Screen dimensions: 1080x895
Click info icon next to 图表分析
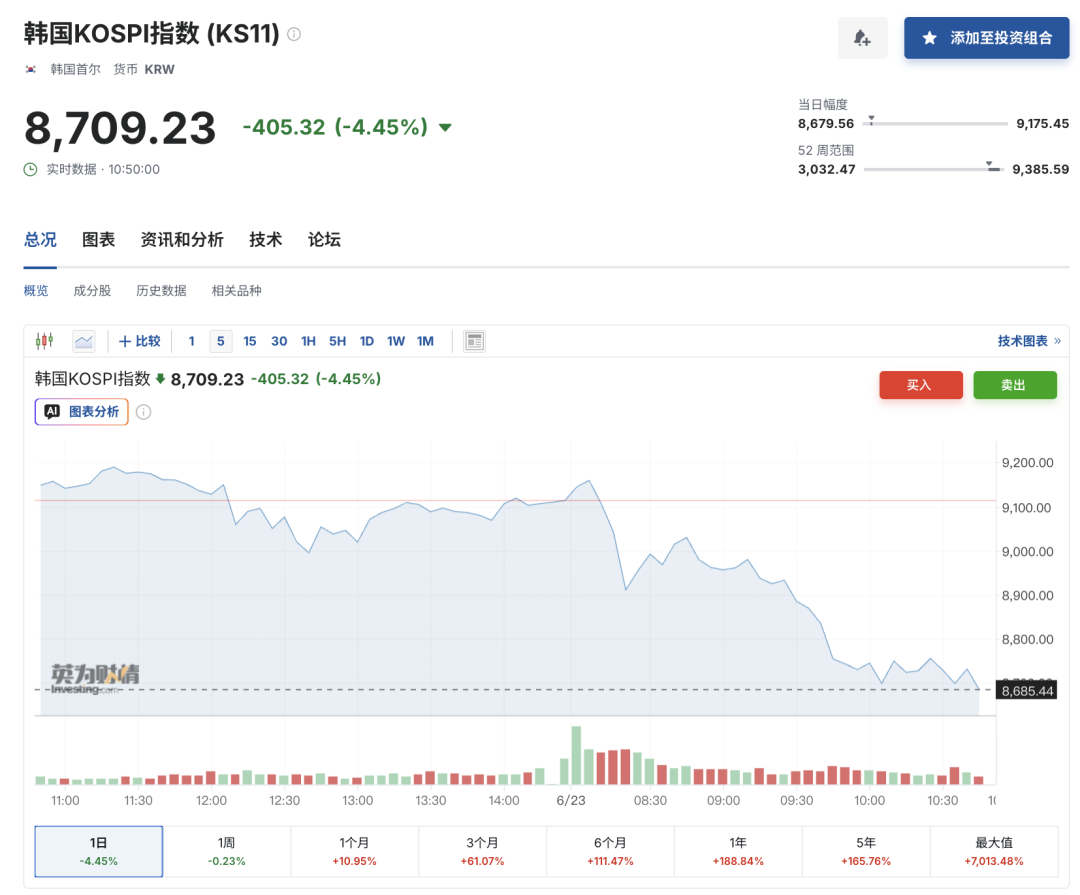143,412
